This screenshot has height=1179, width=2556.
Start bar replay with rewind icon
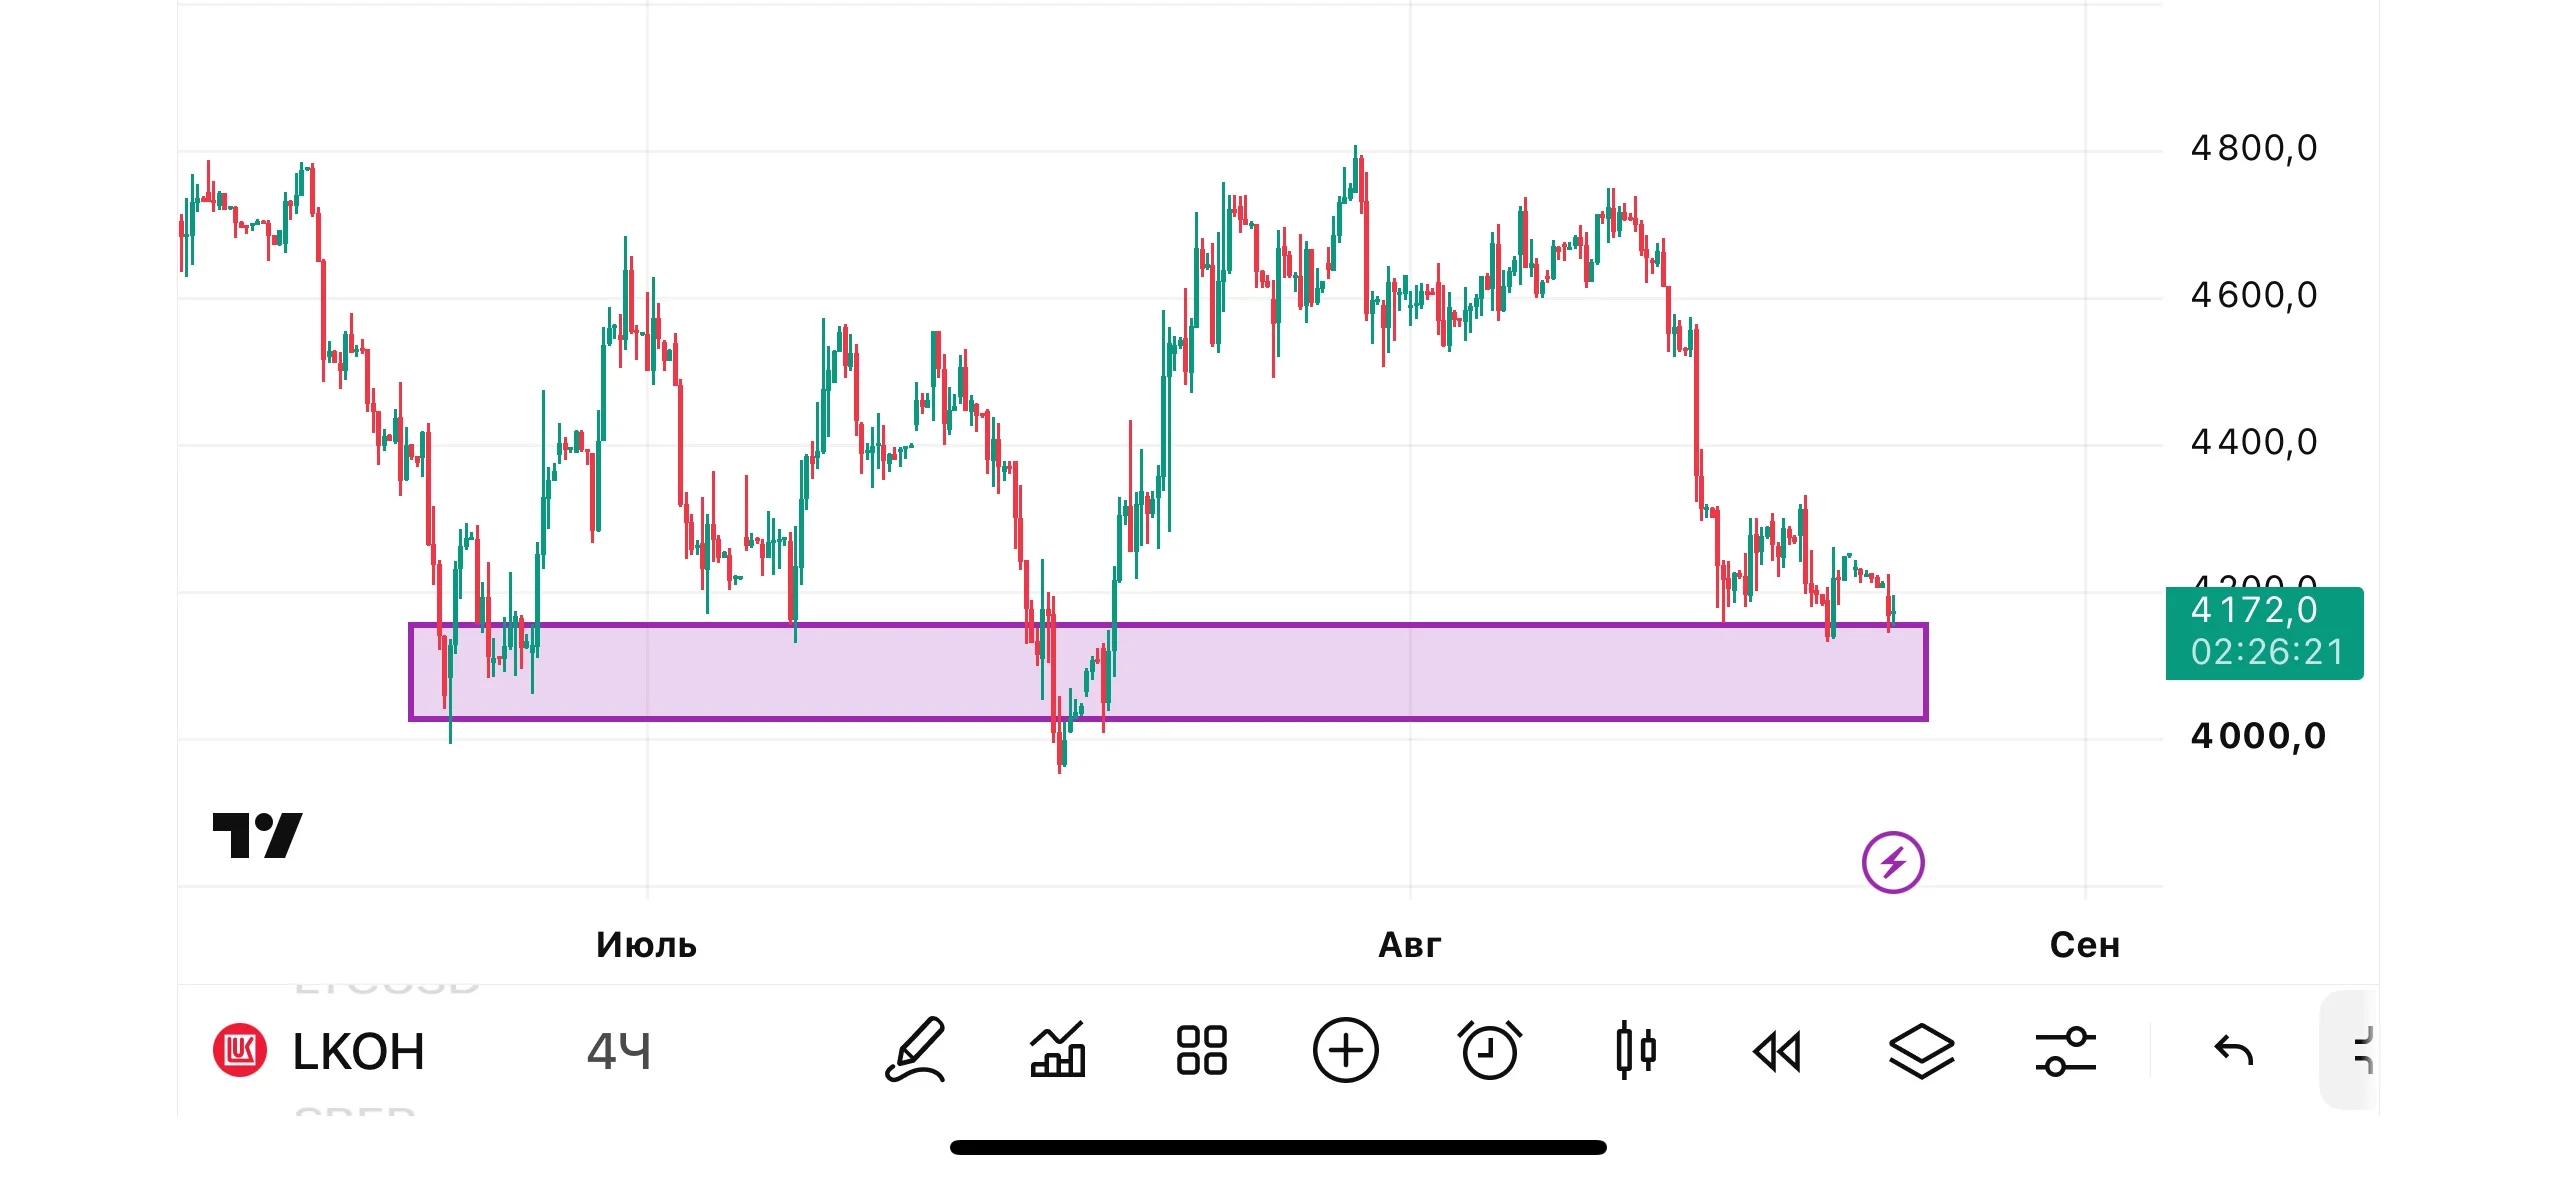[x=1777, y=1052]
